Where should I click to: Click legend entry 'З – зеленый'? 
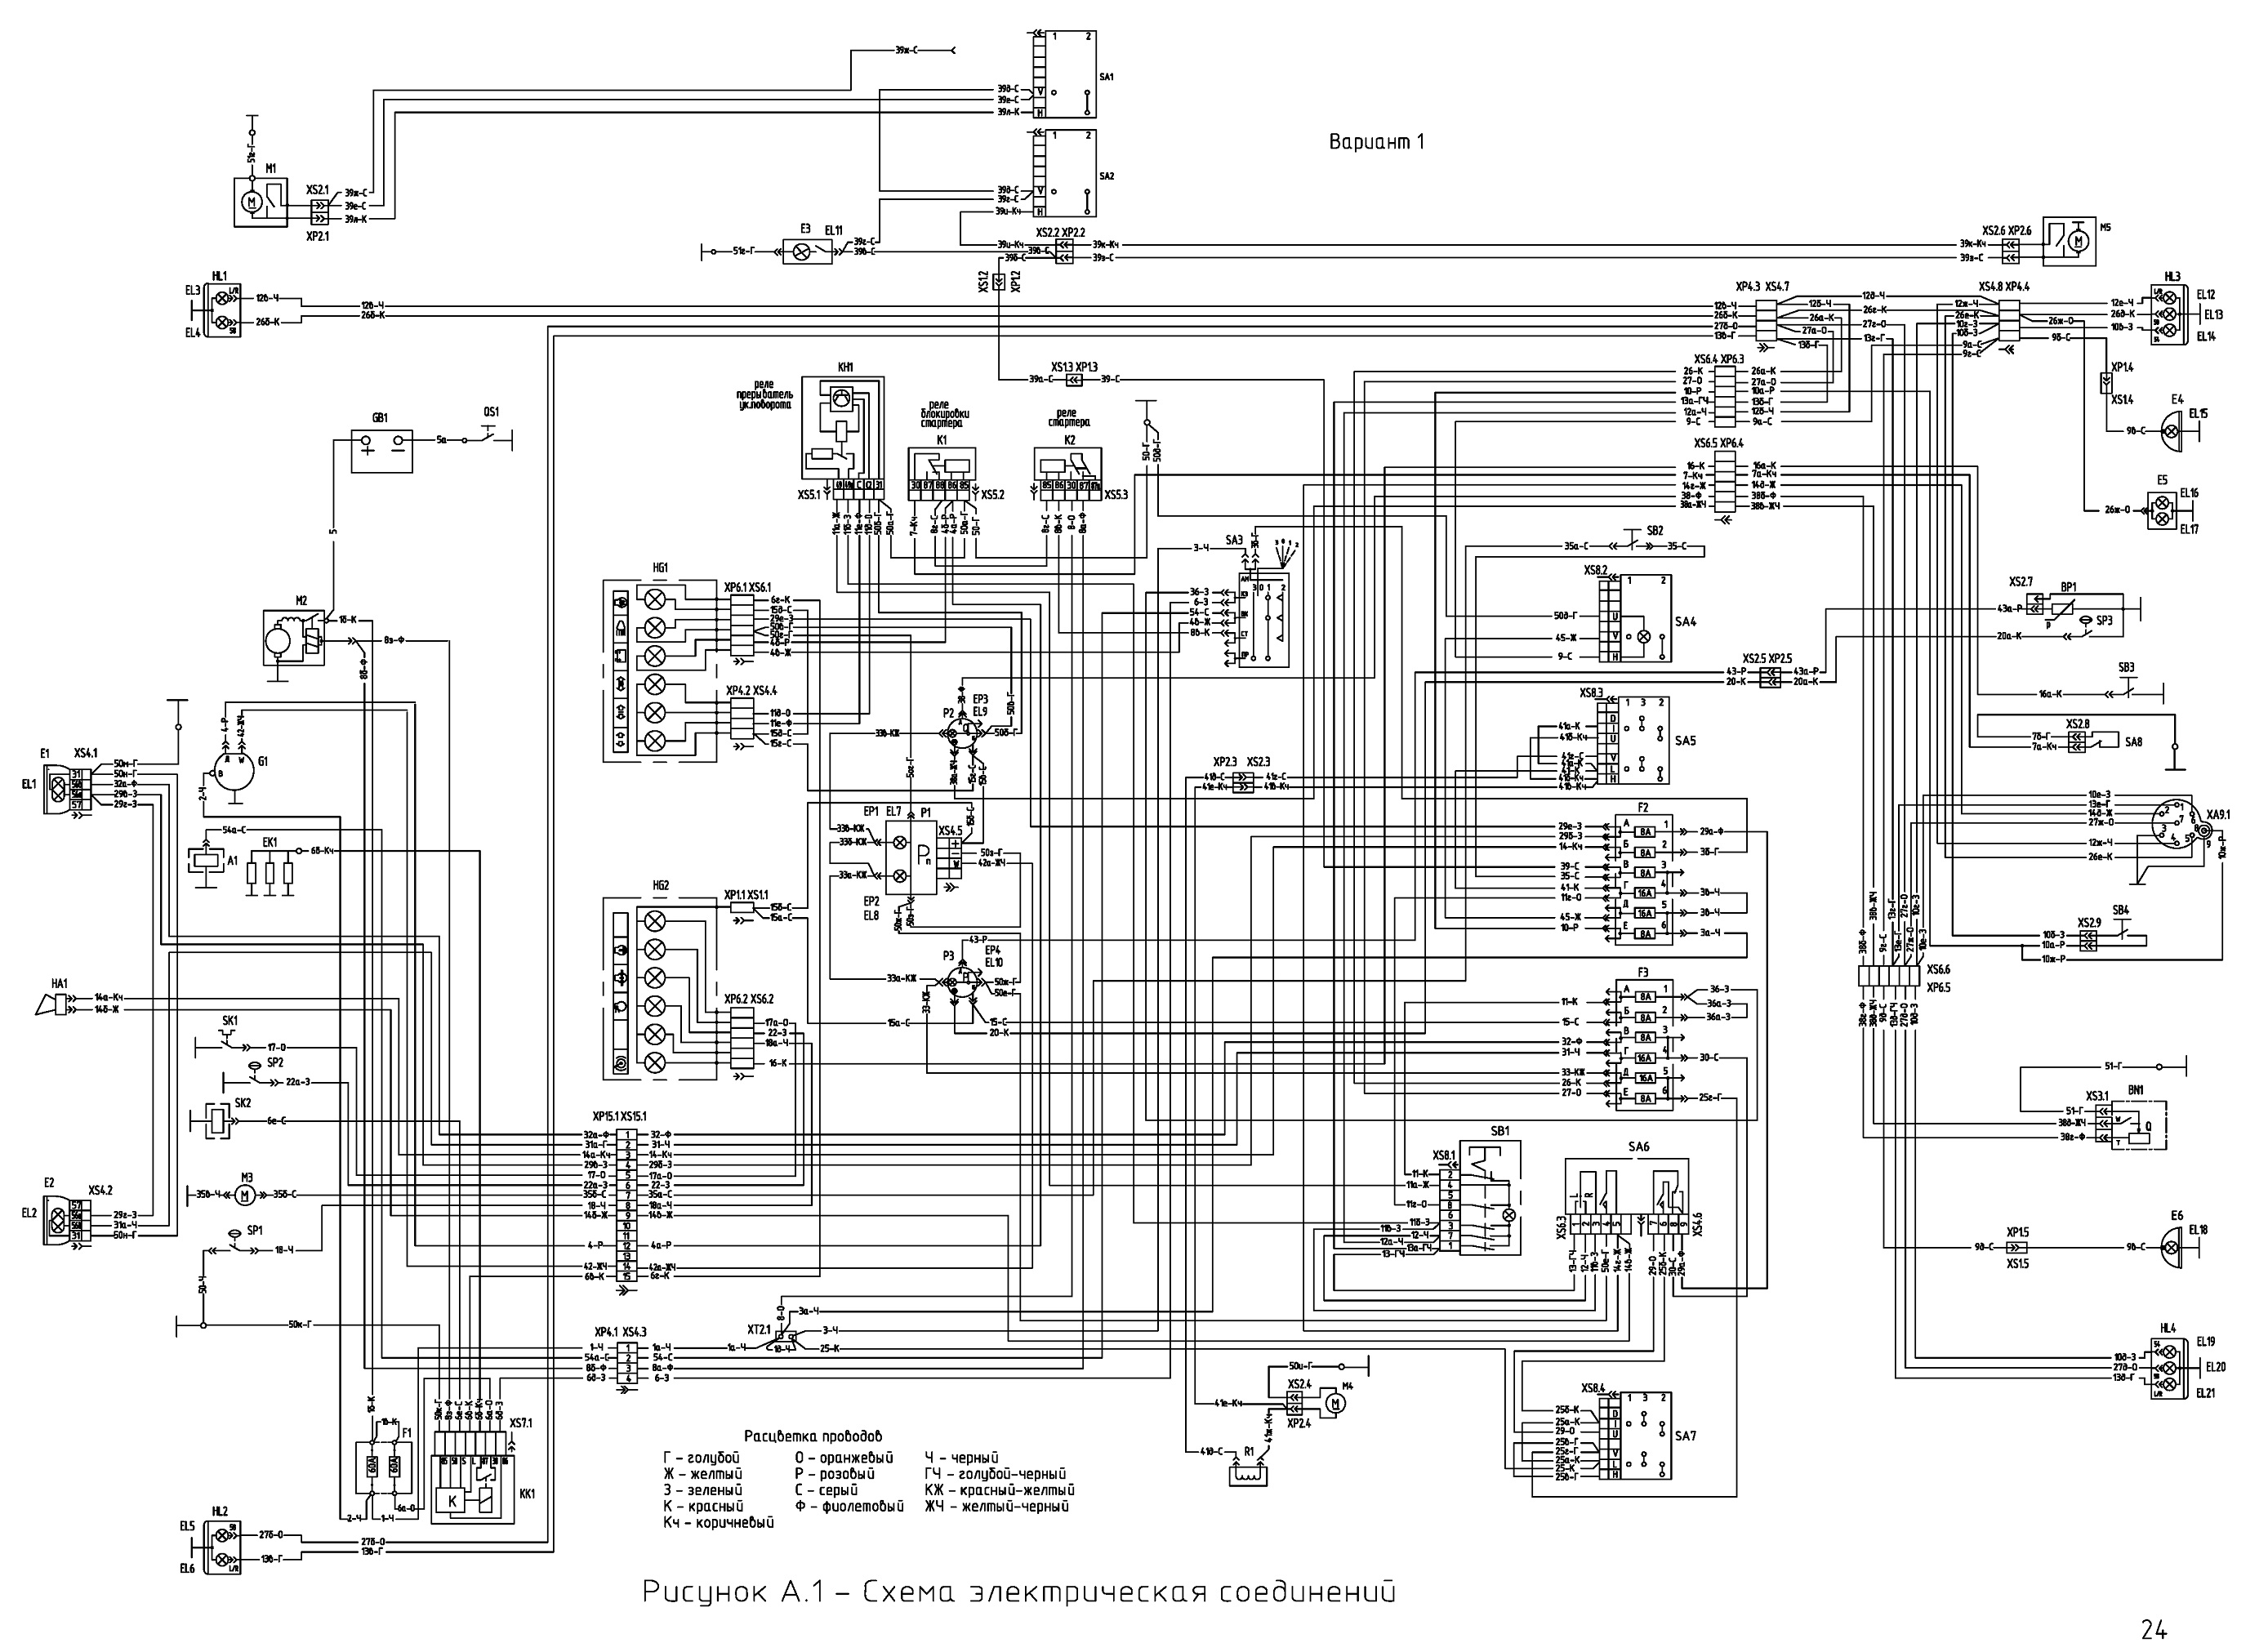coord(702,1490)
